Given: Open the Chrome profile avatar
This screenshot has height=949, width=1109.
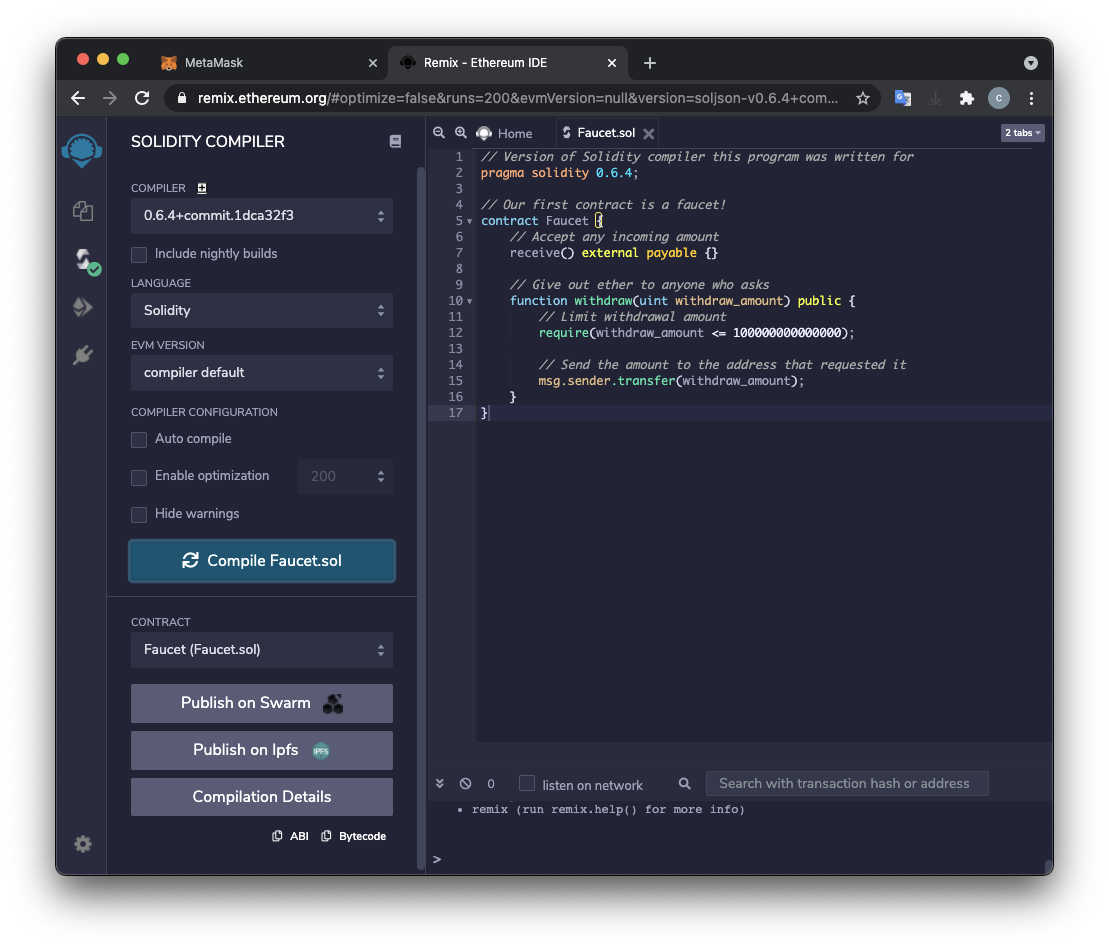Looking at the screenshot, I should (x=999, y=98).
